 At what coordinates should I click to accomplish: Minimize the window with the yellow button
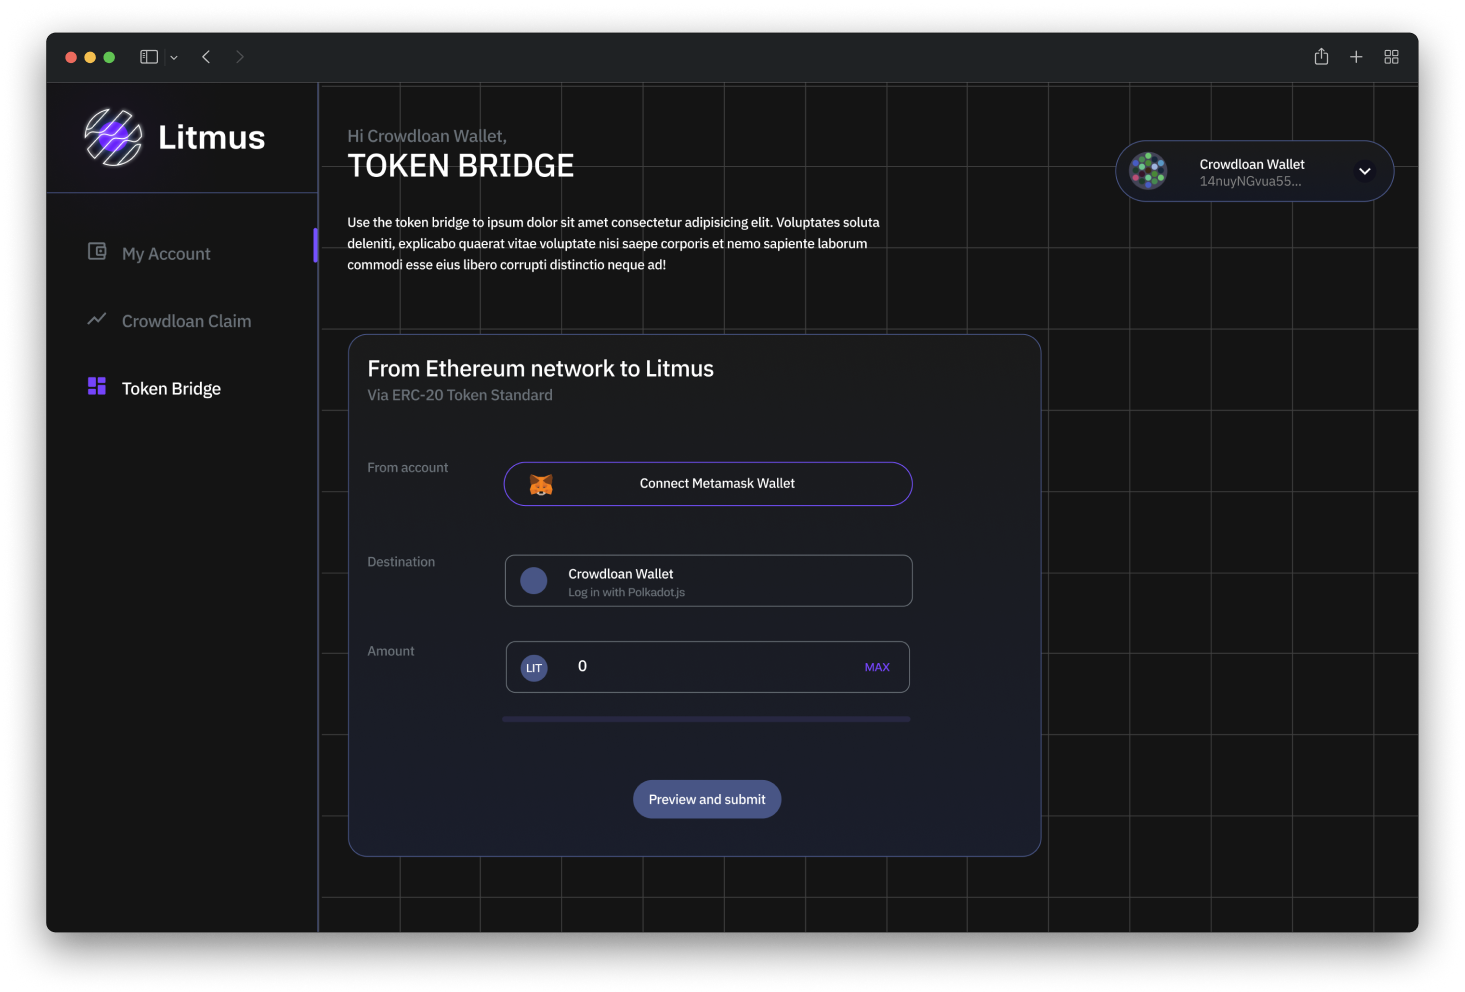[90, 58]
